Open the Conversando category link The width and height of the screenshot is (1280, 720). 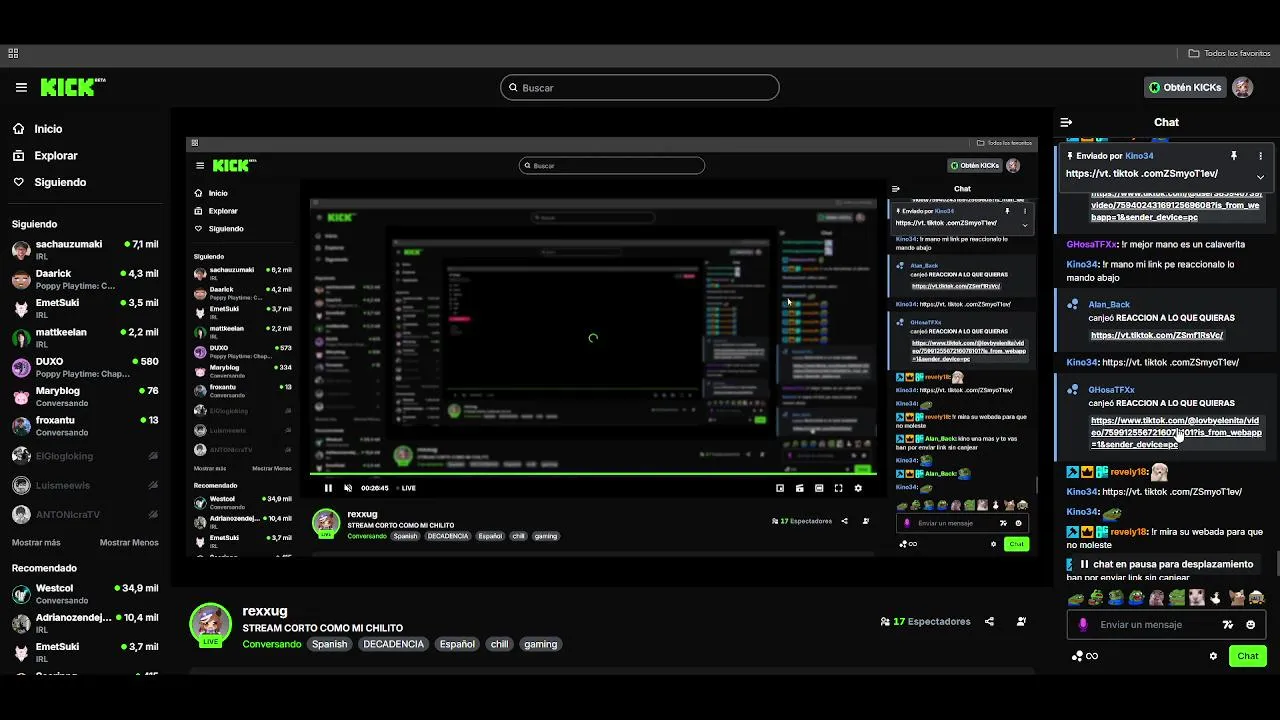(x=271, y=644)
